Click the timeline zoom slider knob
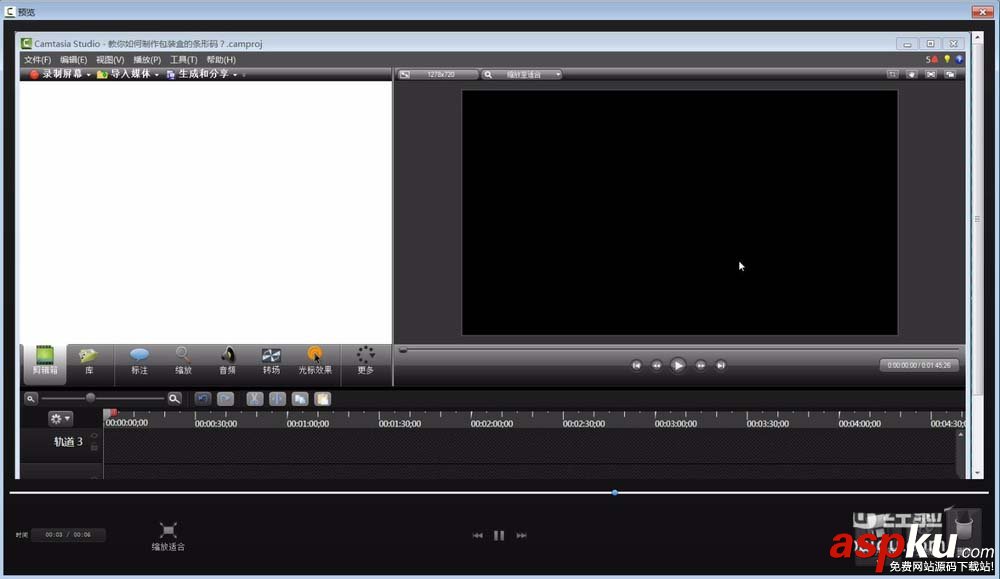This screenshot has height=579, width=1000. click(91, 398)
